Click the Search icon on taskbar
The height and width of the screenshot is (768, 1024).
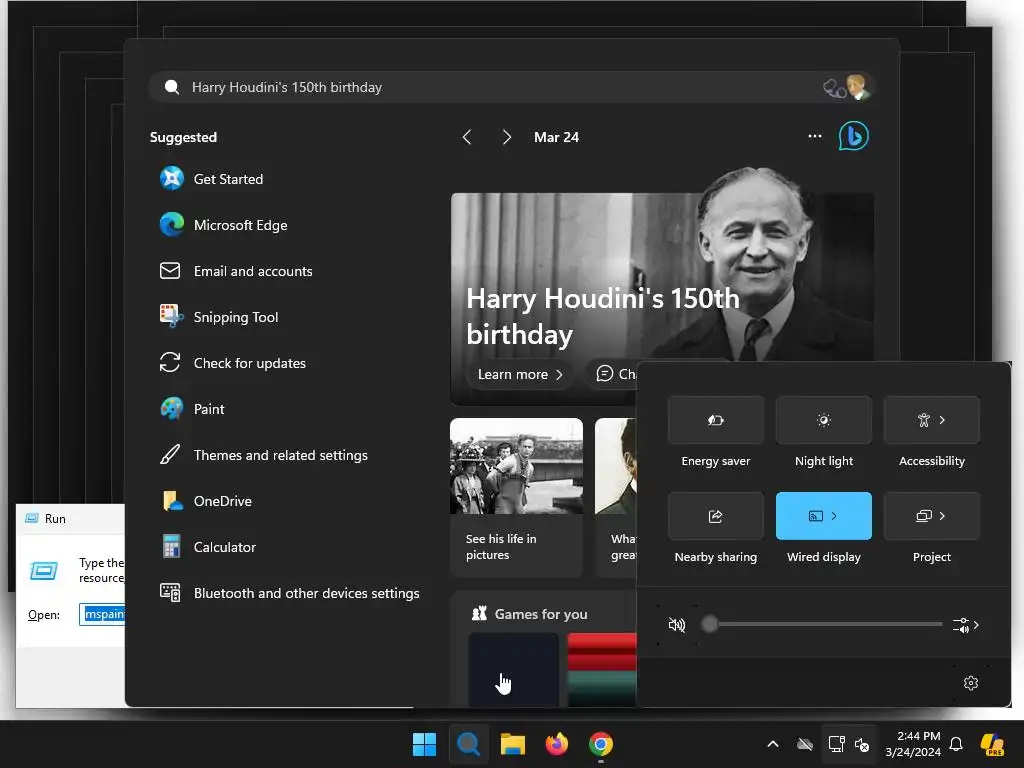468,744
